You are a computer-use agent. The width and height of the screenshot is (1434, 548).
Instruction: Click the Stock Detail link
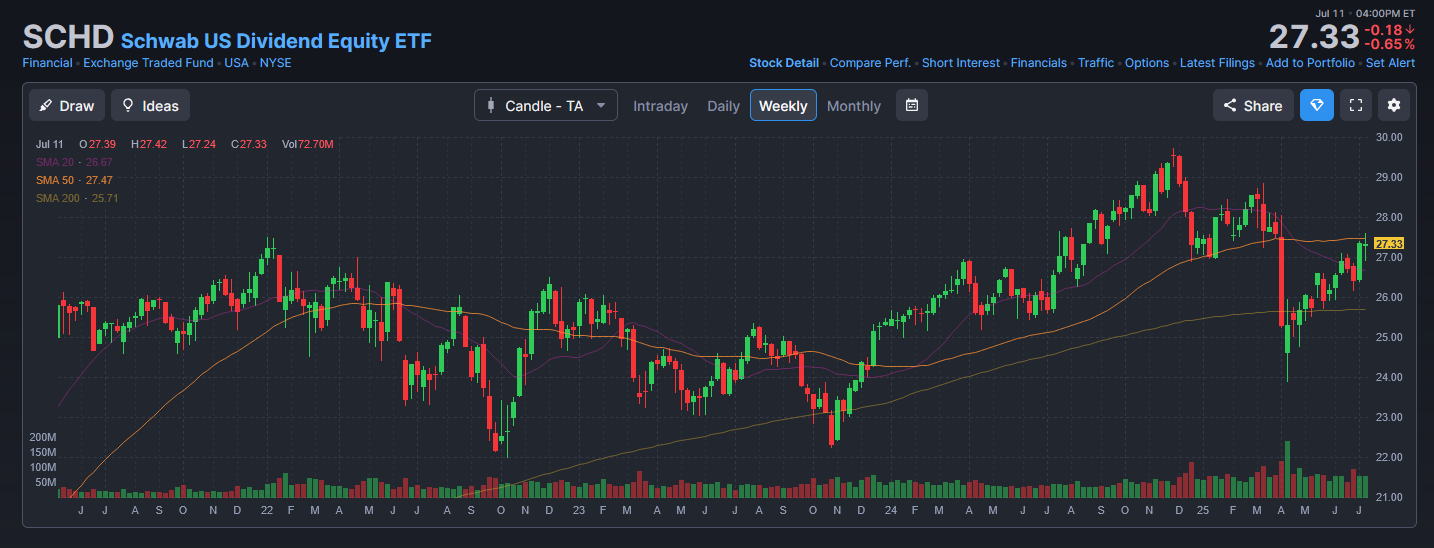coord(784,63)
